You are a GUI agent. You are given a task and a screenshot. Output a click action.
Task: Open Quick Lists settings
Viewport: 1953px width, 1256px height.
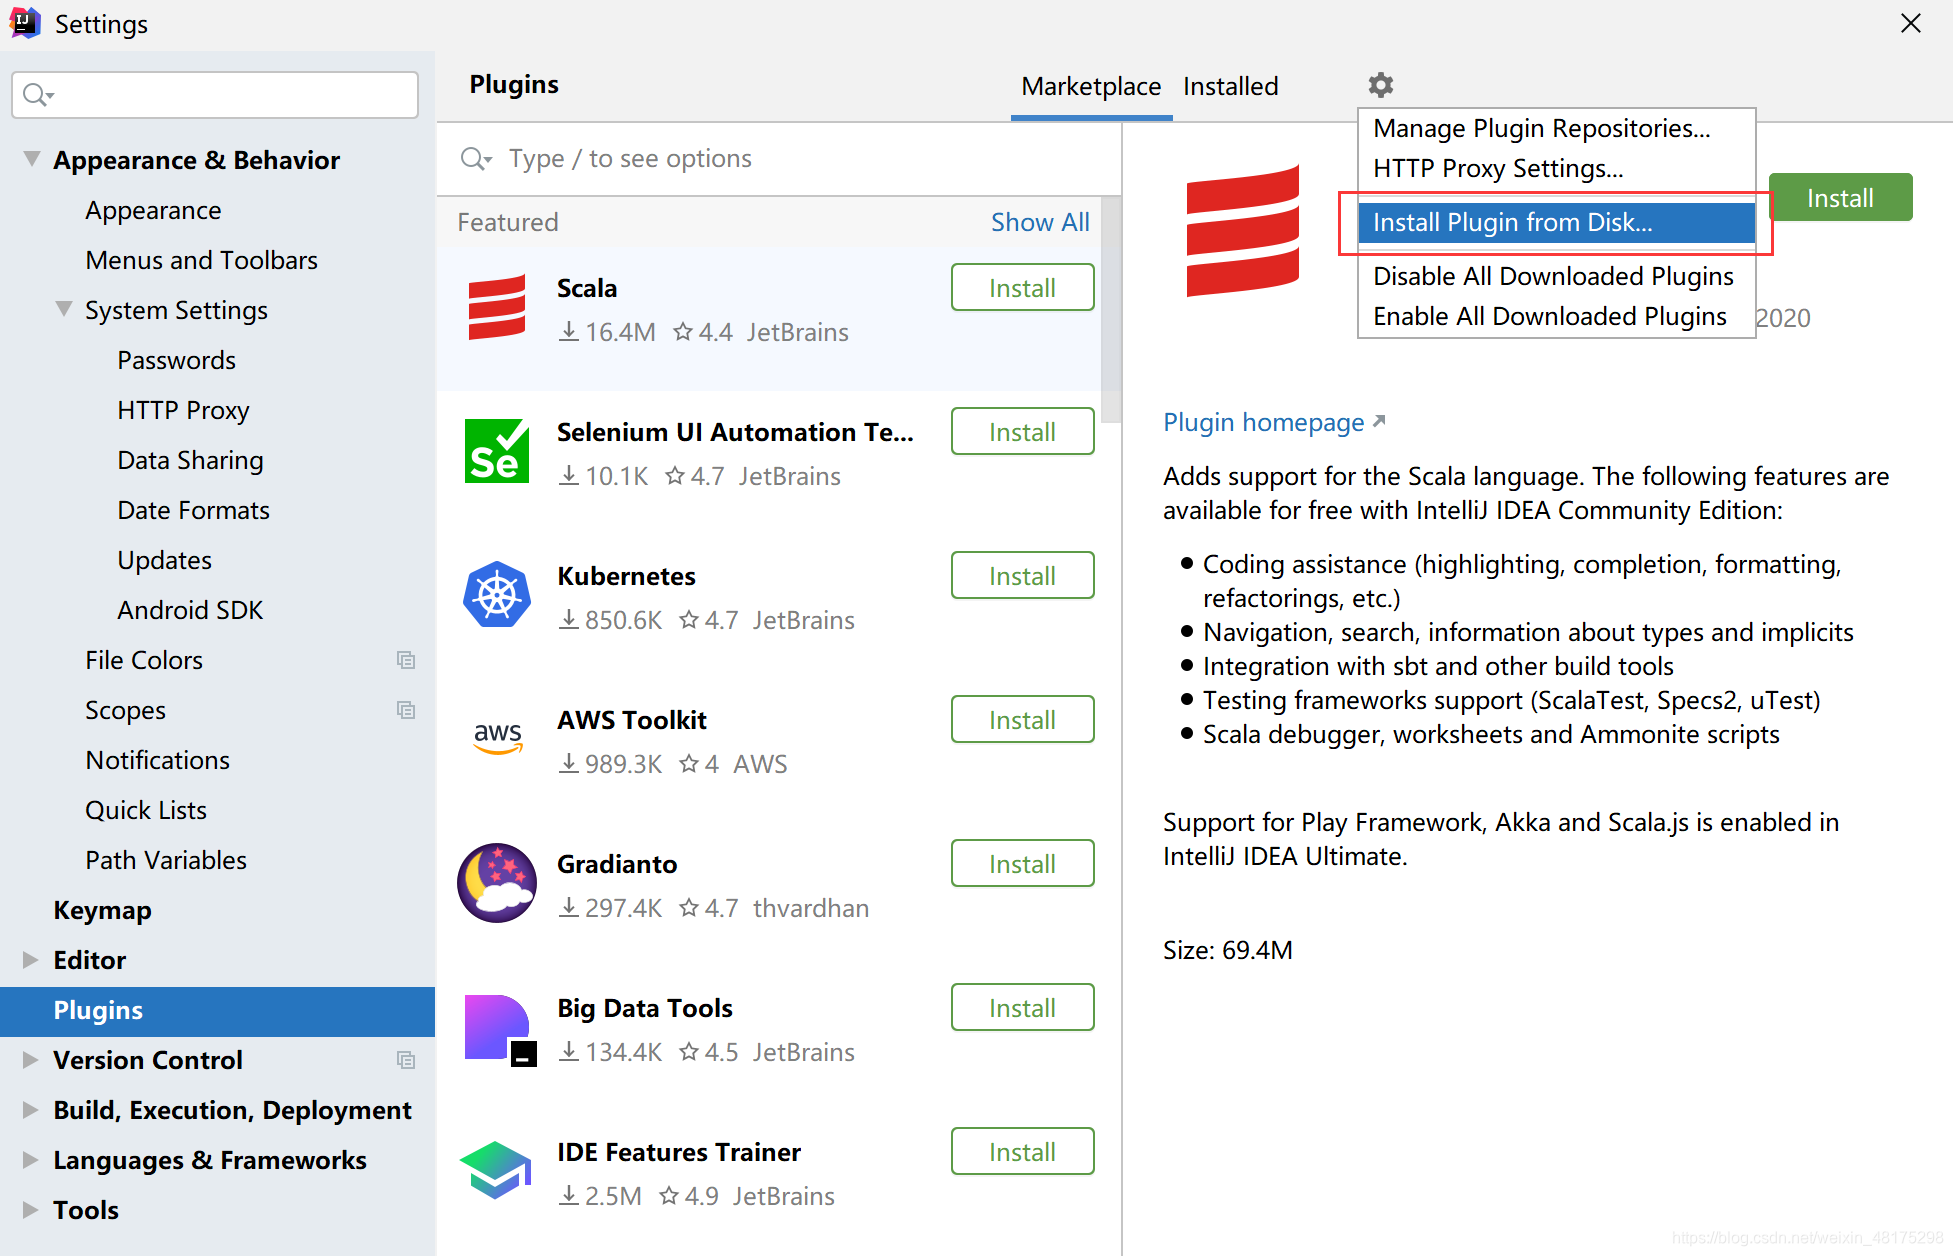[x=146, y=810]
